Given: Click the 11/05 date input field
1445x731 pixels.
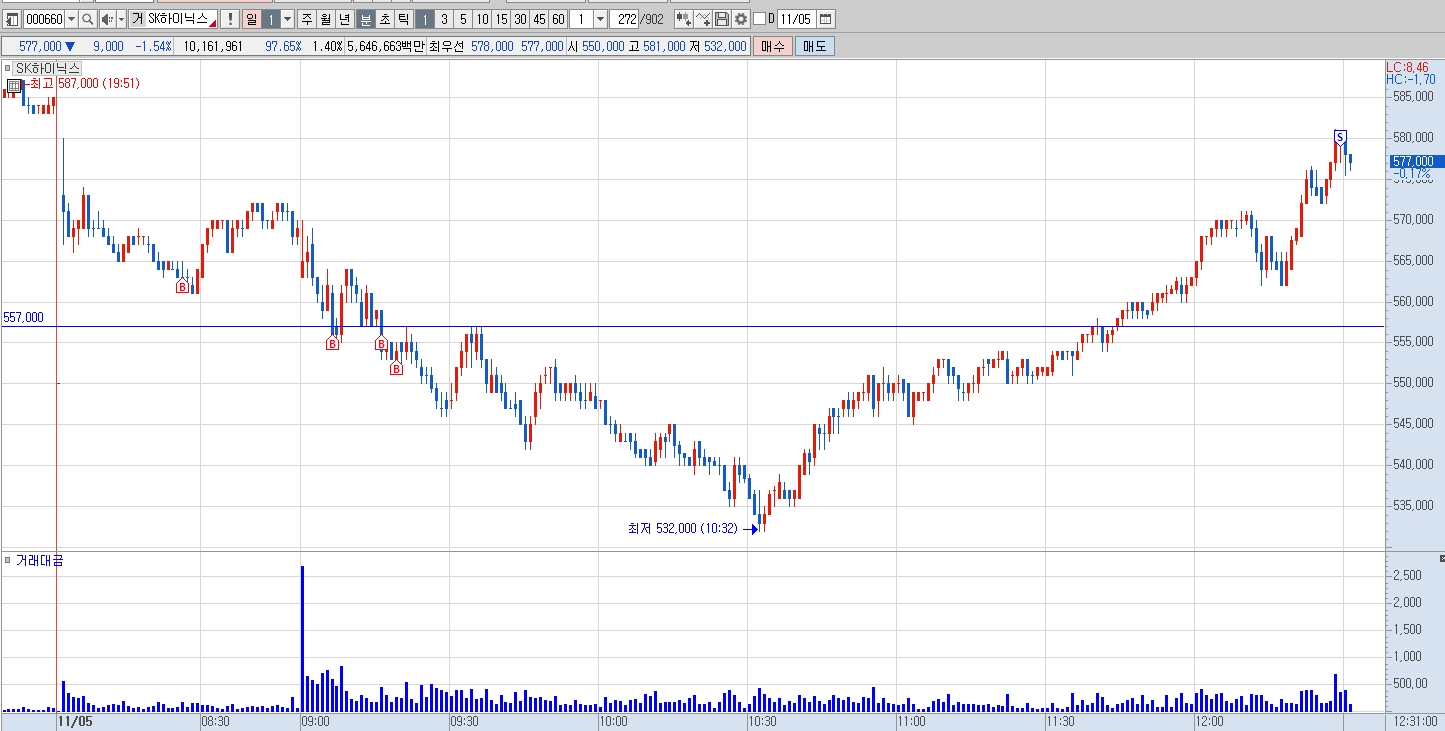Looking at the screenshot, I should (x=796, y=19).
